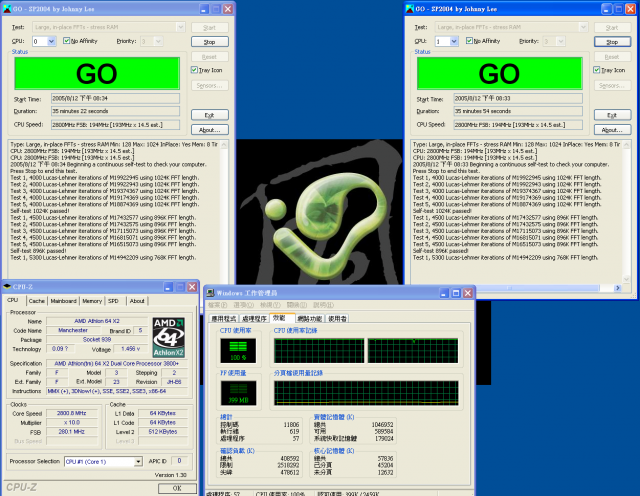This screenshot has width=640, height=496.
Task: Click the first CPU usage history graph
Action: point(319,351)
